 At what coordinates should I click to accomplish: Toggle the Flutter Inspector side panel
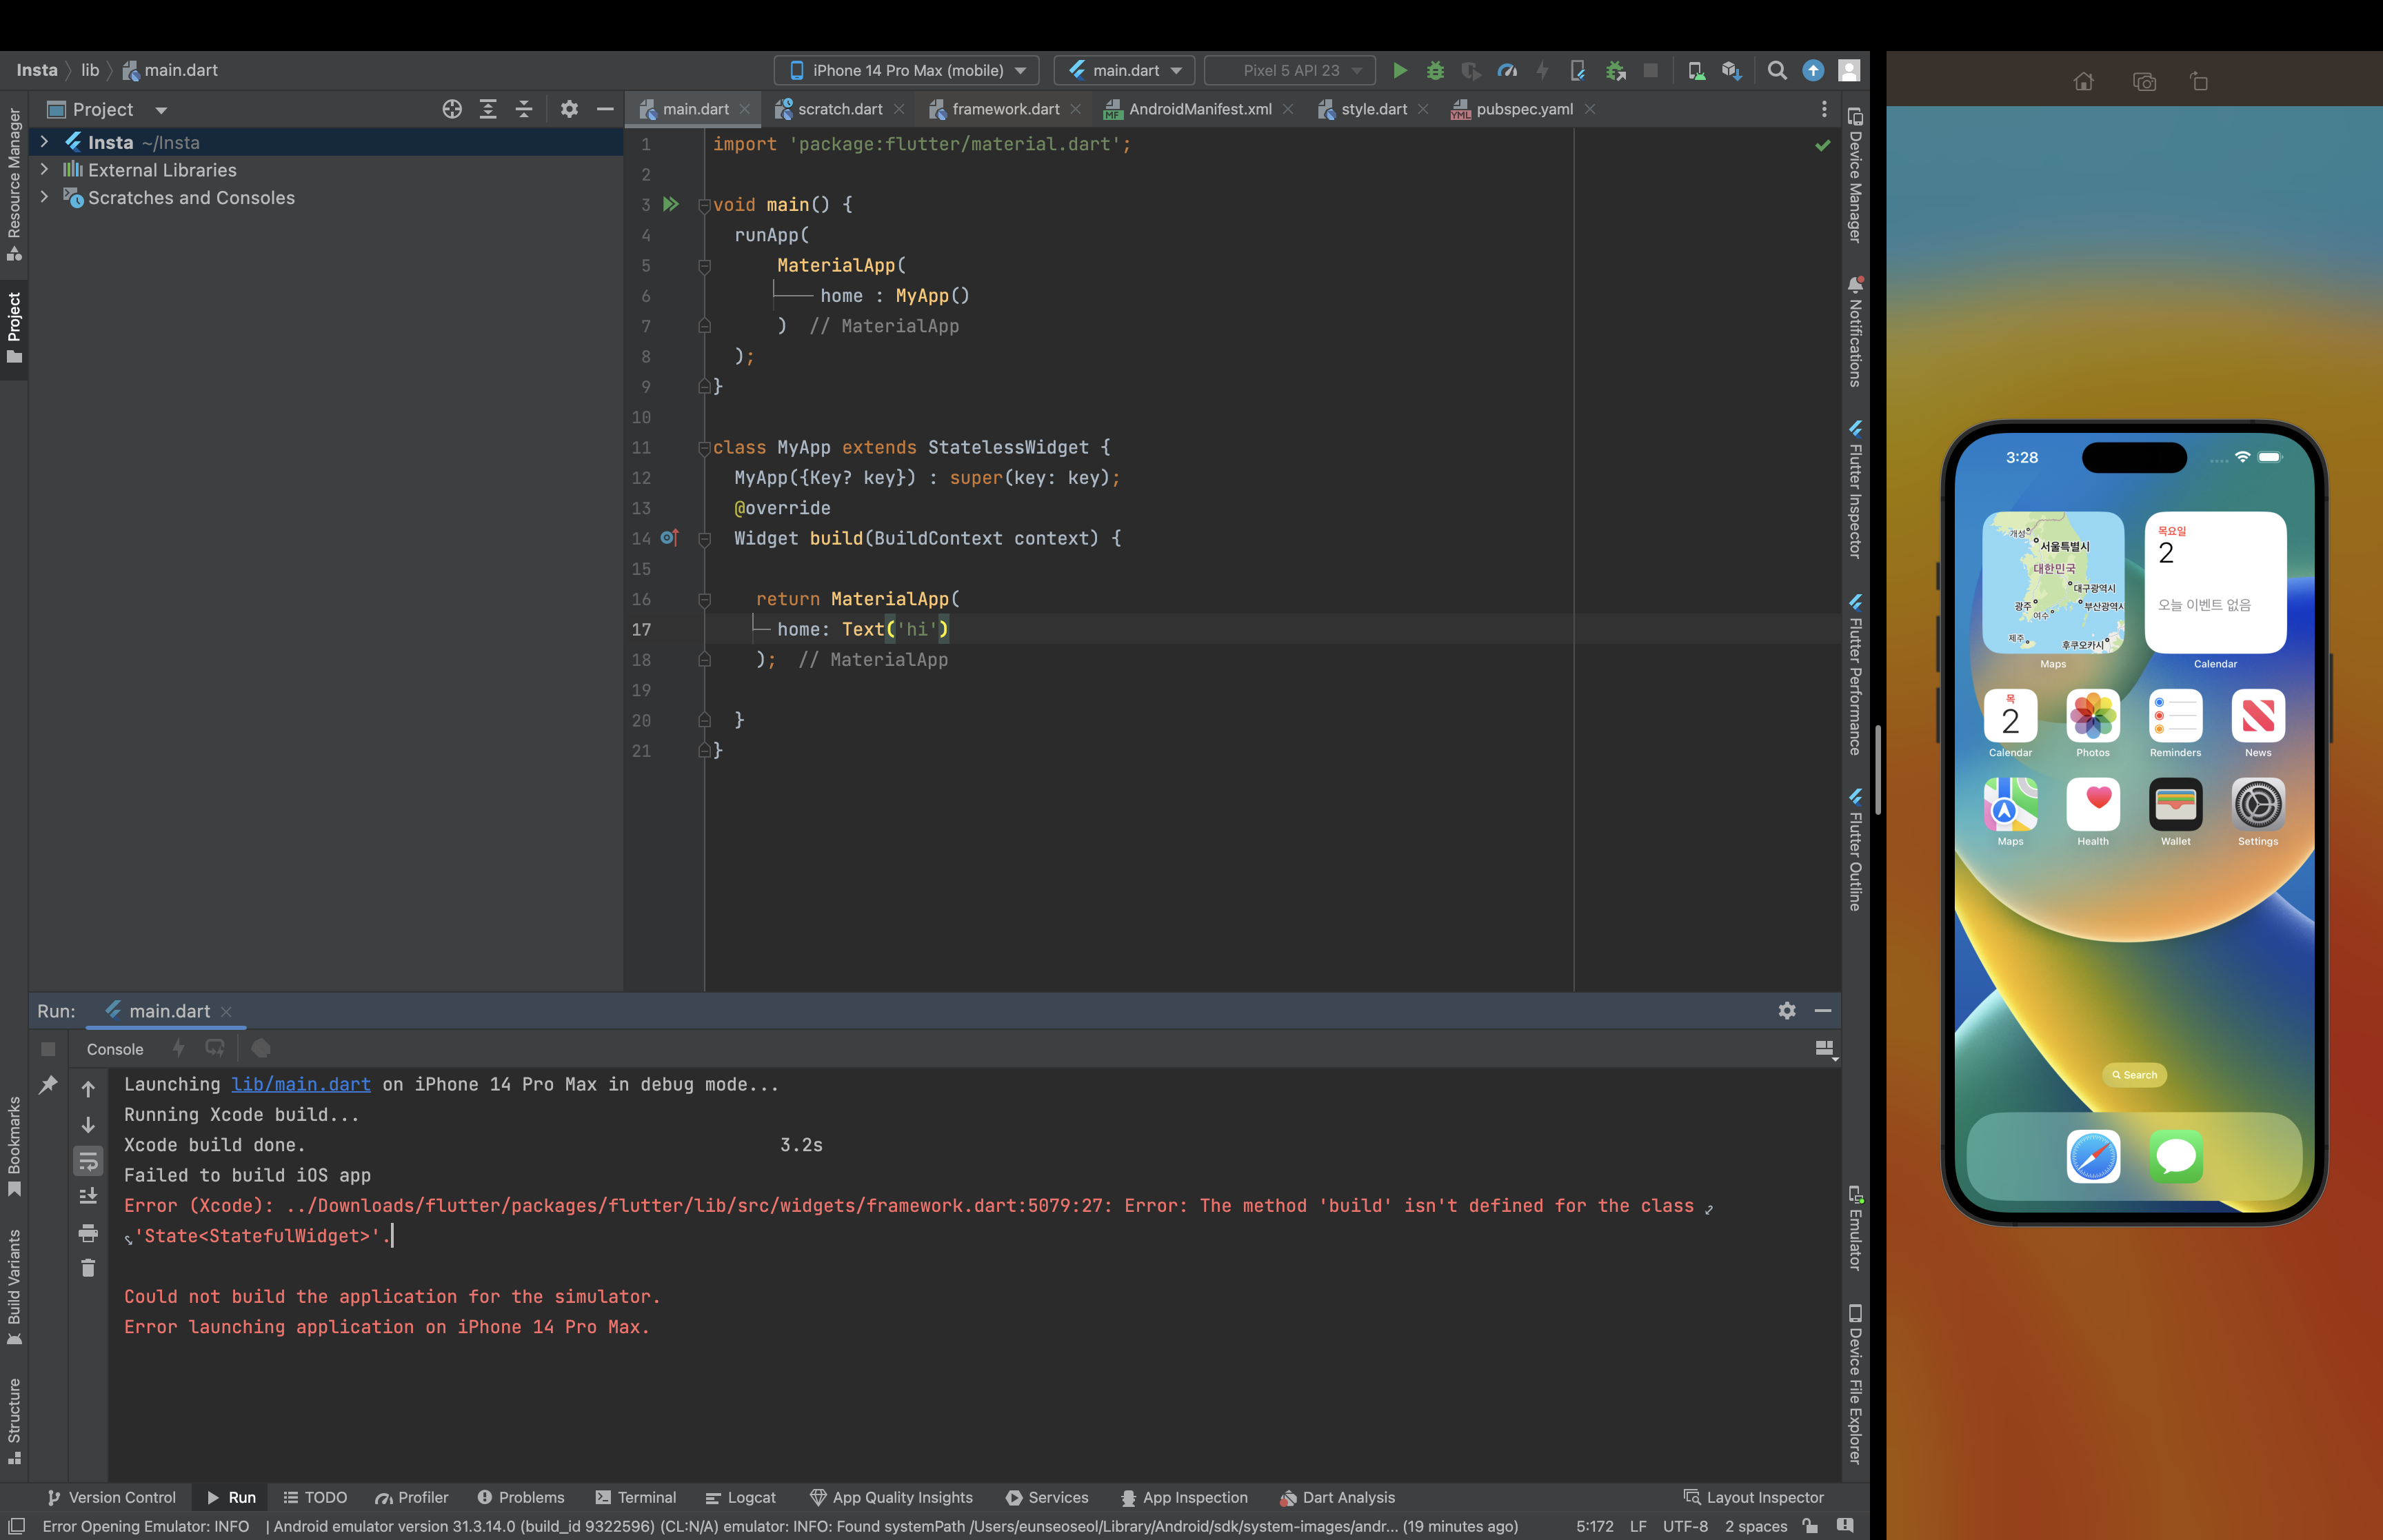click(1855, 490)
